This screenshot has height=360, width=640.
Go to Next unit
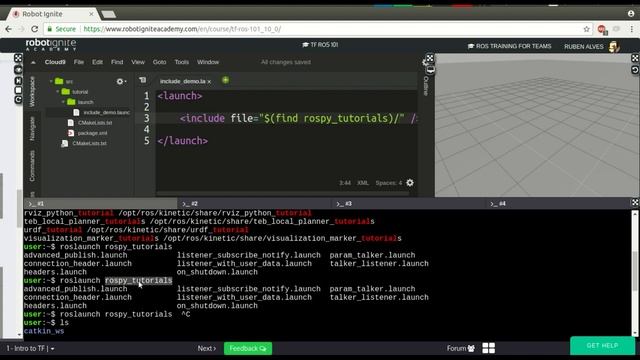tap(207, 348)
